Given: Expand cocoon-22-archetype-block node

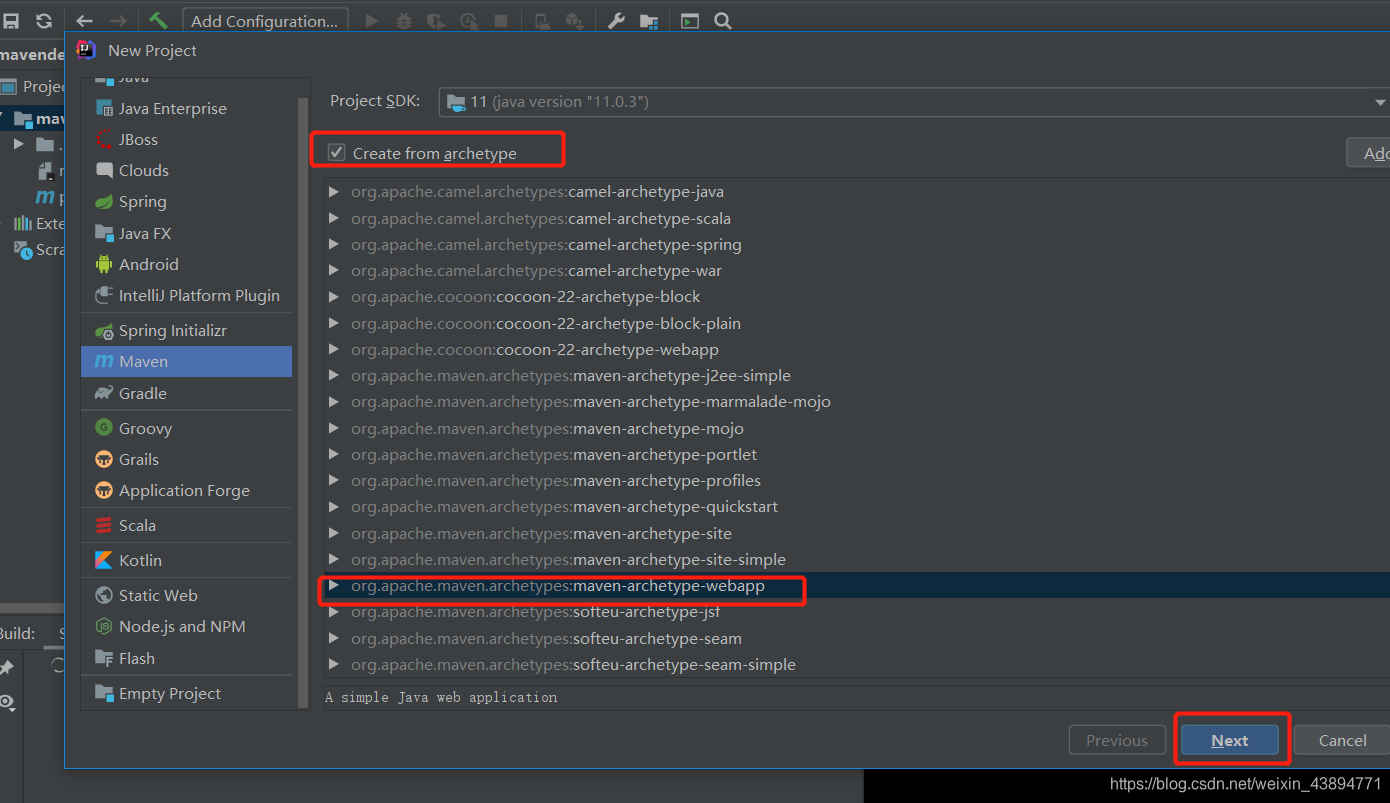Looking at the screenshot, I should [x=333, y=296].
